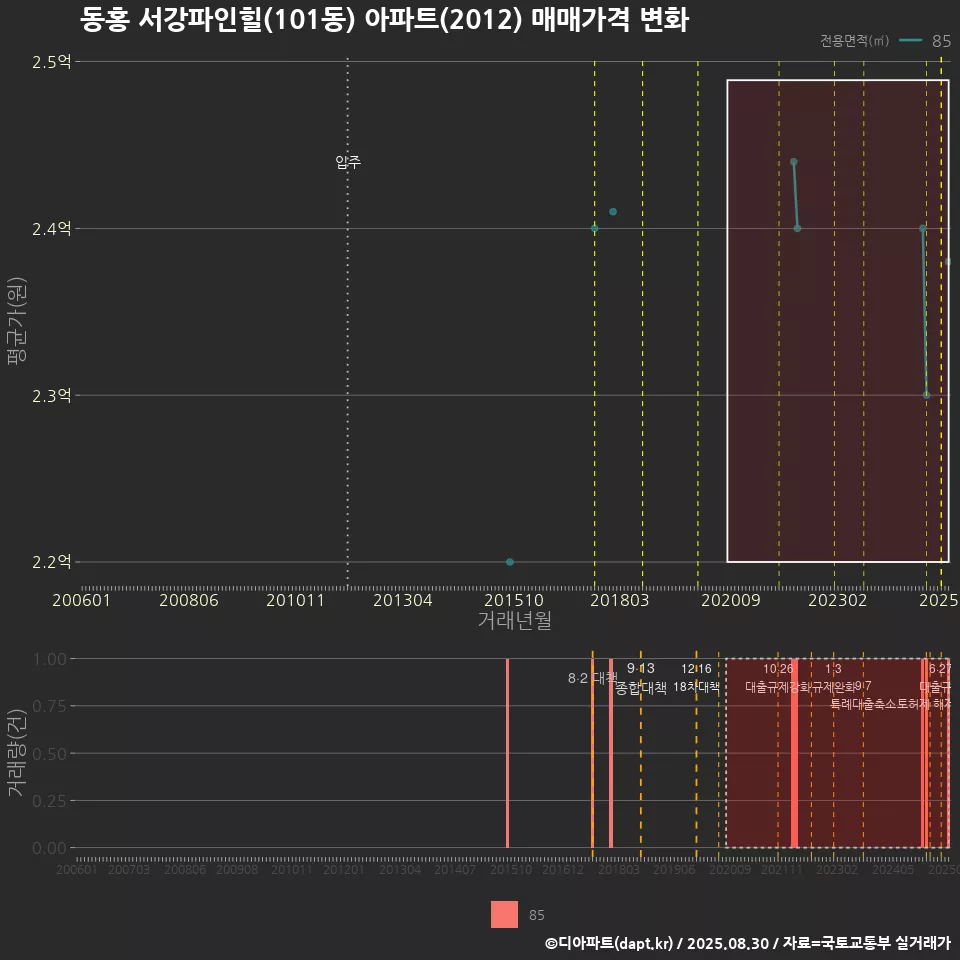Screen dimensions: 960x960
Task: Click the 1.00 volume axis label
Action: pyautogui.click(x=49, y=659)
